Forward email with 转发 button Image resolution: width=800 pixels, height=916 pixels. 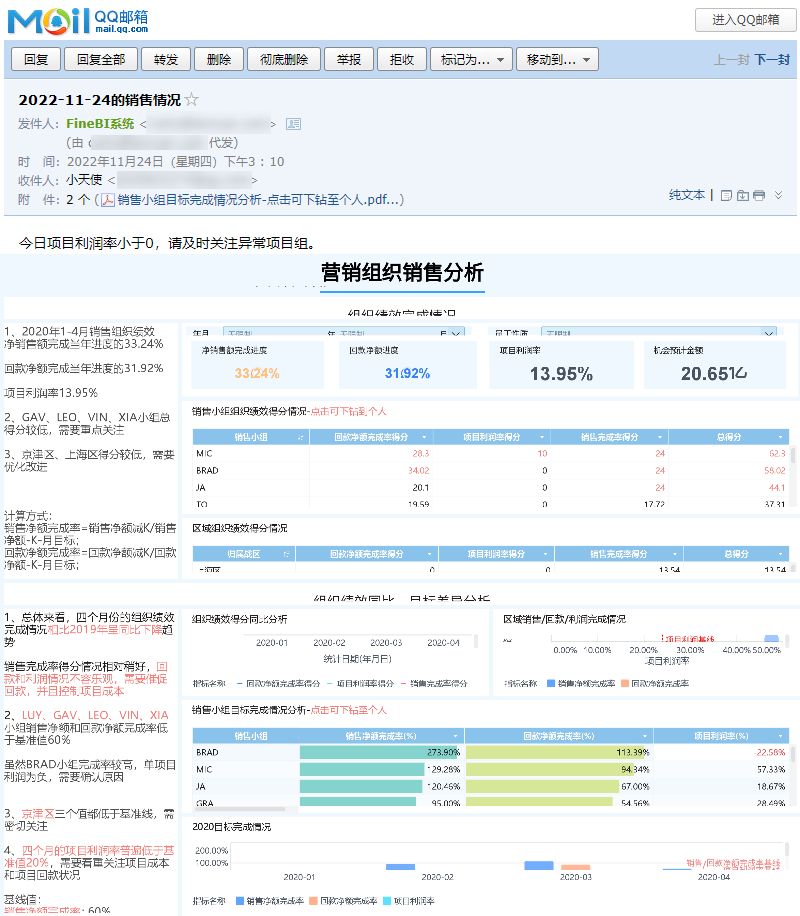click(x=166, y=60)
